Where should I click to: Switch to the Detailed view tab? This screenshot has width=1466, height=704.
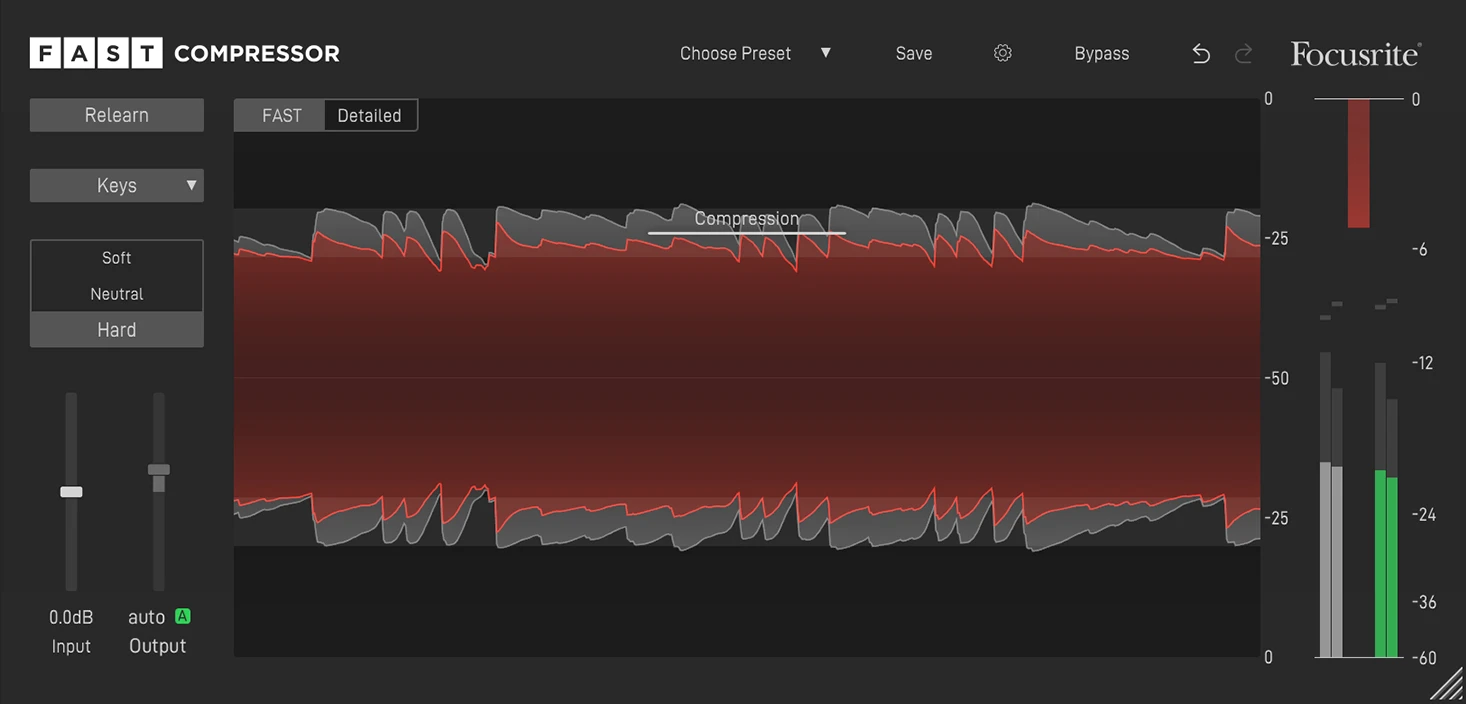370,115
